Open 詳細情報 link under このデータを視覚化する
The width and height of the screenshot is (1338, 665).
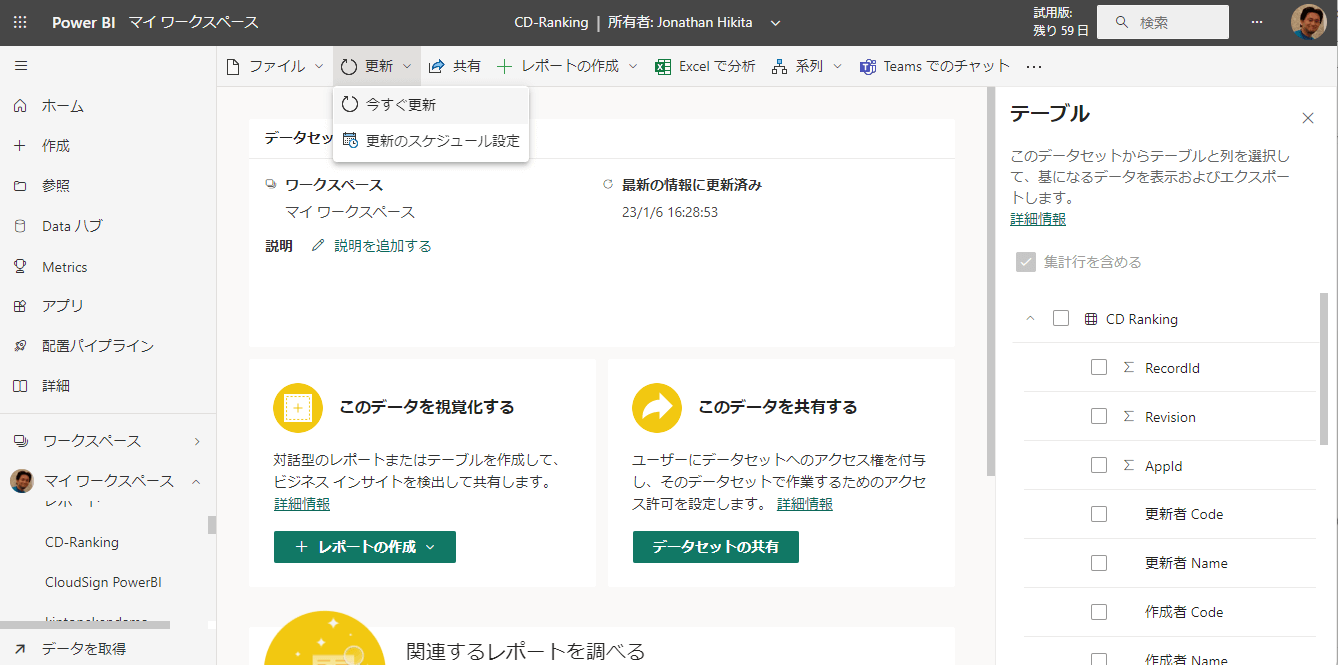tap(302, 504)
